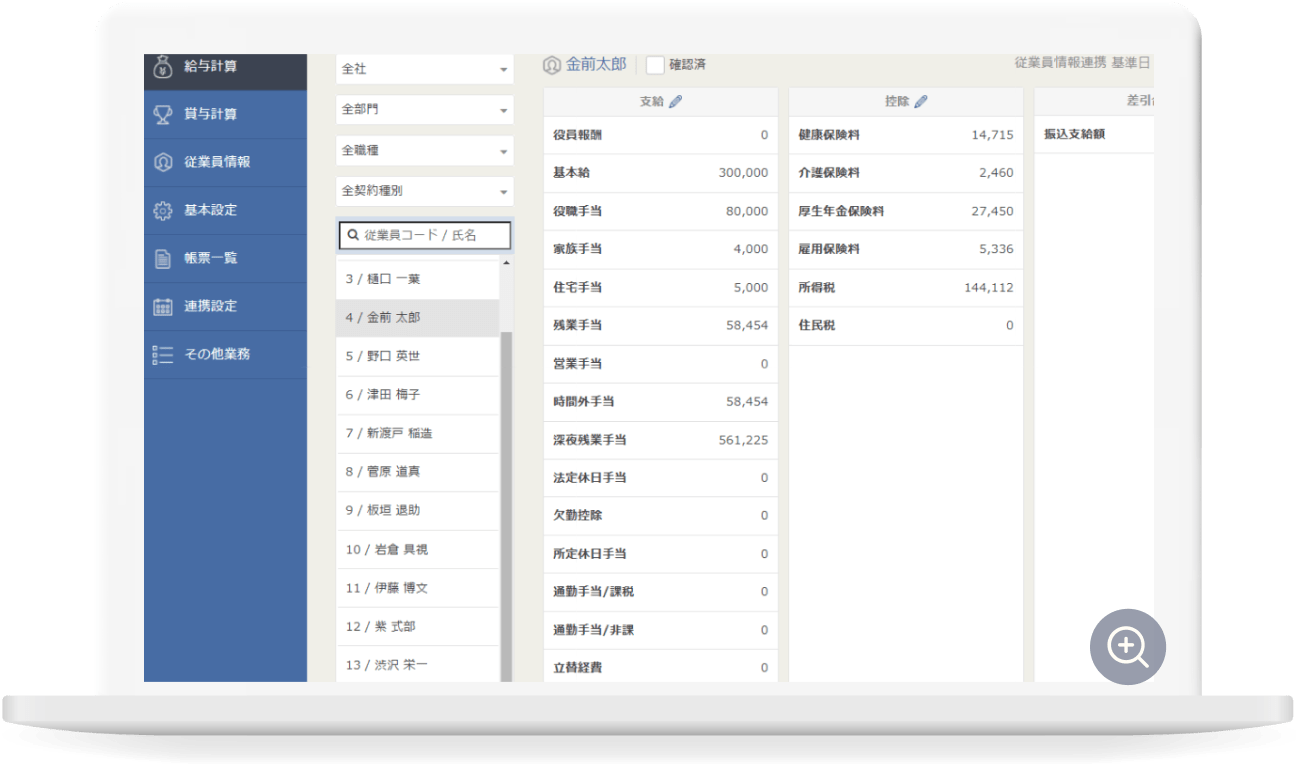This screenshot has height=764, width=1296.
Task: Click the 給与計算 money bag icon
Action: 163,67
